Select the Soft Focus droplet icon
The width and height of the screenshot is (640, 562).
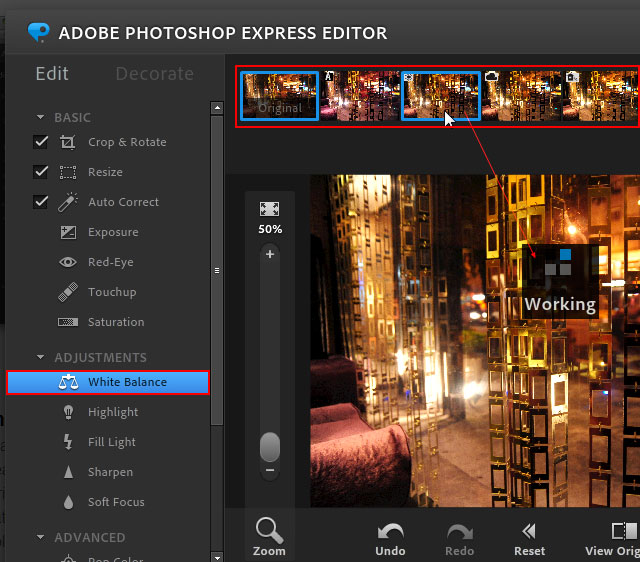[68, 502]
